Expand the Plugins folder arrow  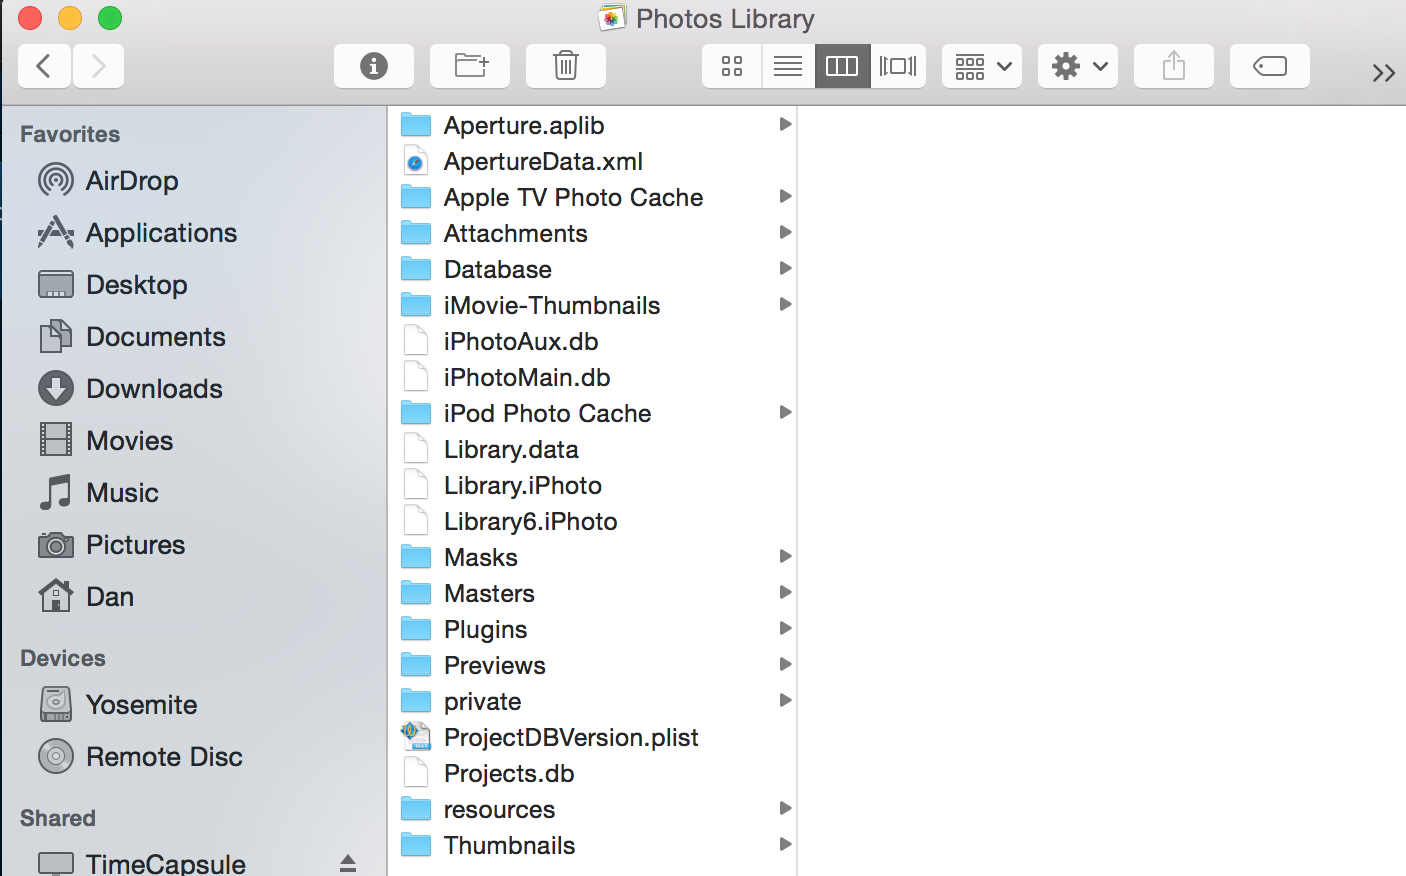(785, 628)
